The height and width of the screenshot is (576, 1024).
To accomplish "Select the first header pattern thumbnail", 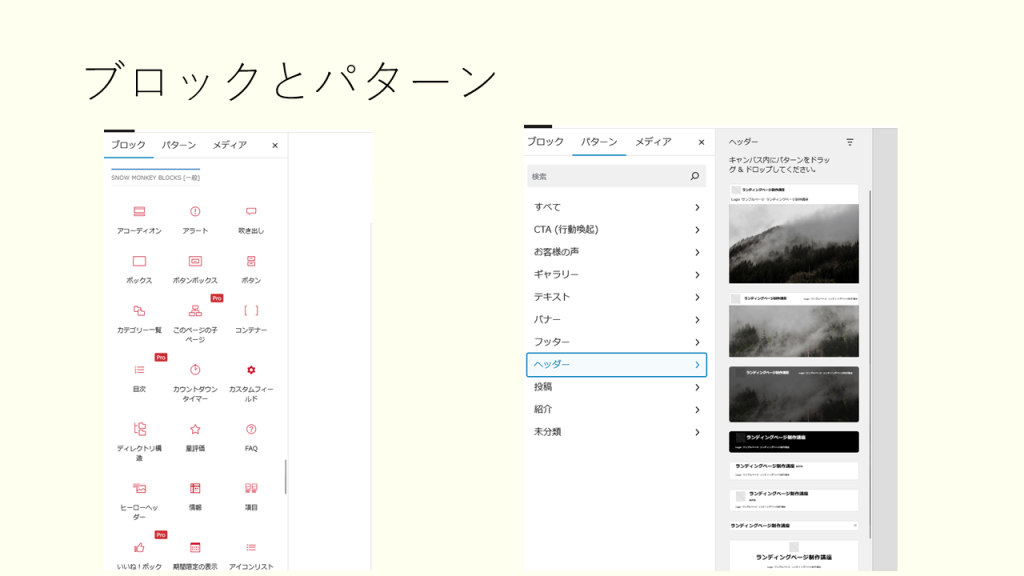I will tap(793, 234).
